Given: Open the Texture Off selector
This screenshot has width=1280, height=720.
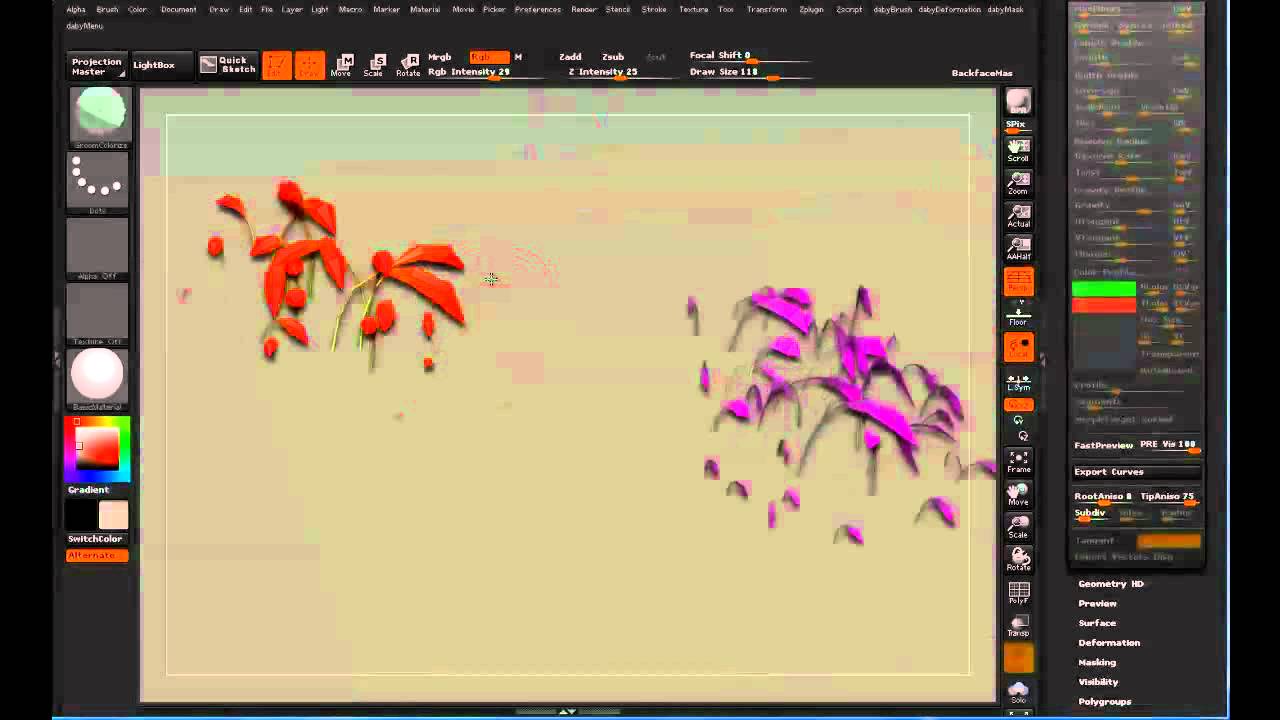Looking at the screenshot, I should (98, 314).
